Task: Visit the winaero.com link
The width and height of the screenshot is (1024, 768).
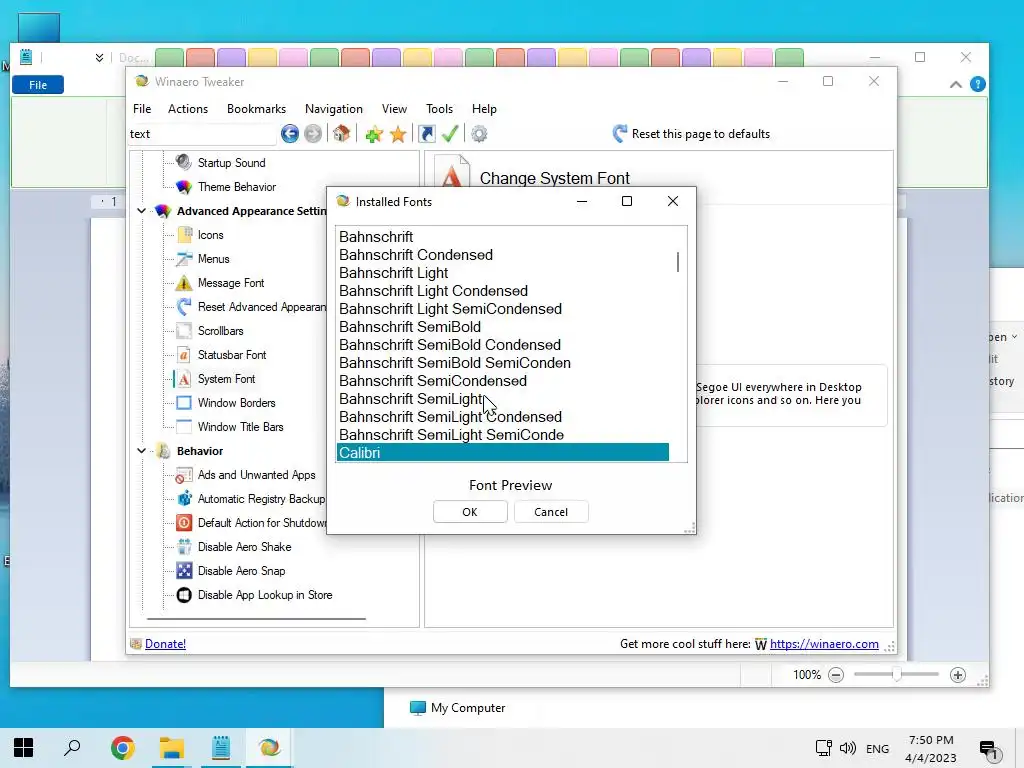Action: tap(824, 644)
